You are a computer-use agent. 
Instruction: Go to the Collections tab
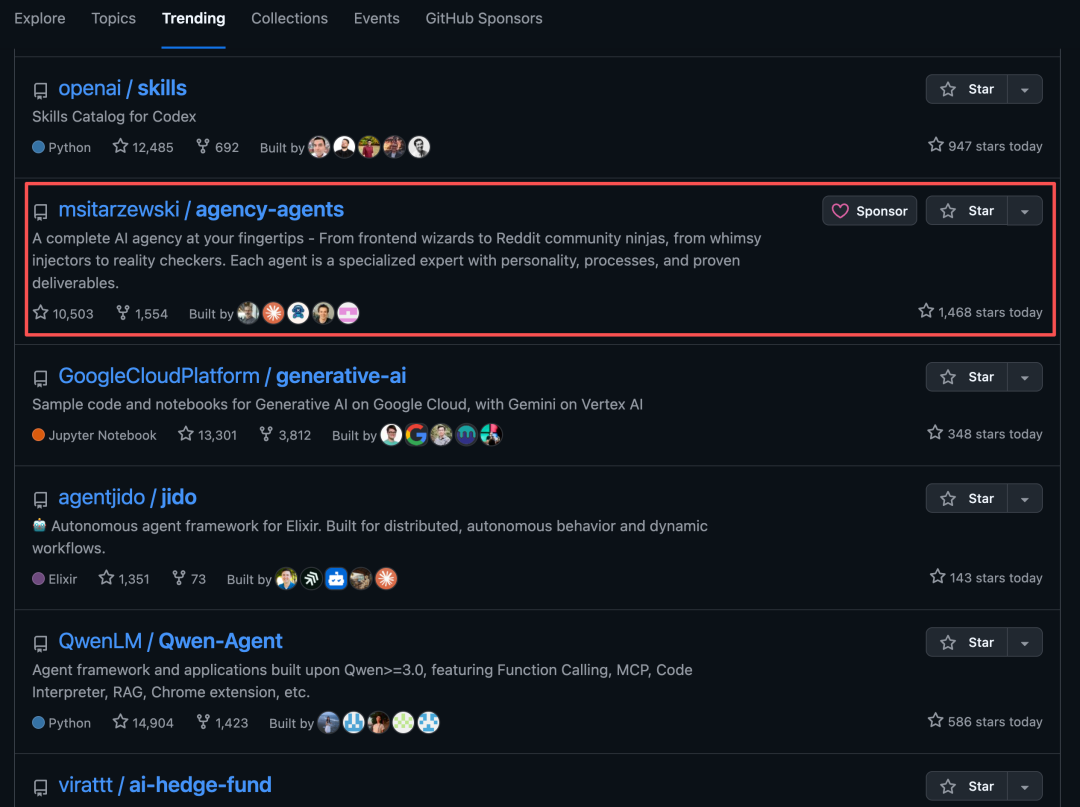click(x=289, y=19)
